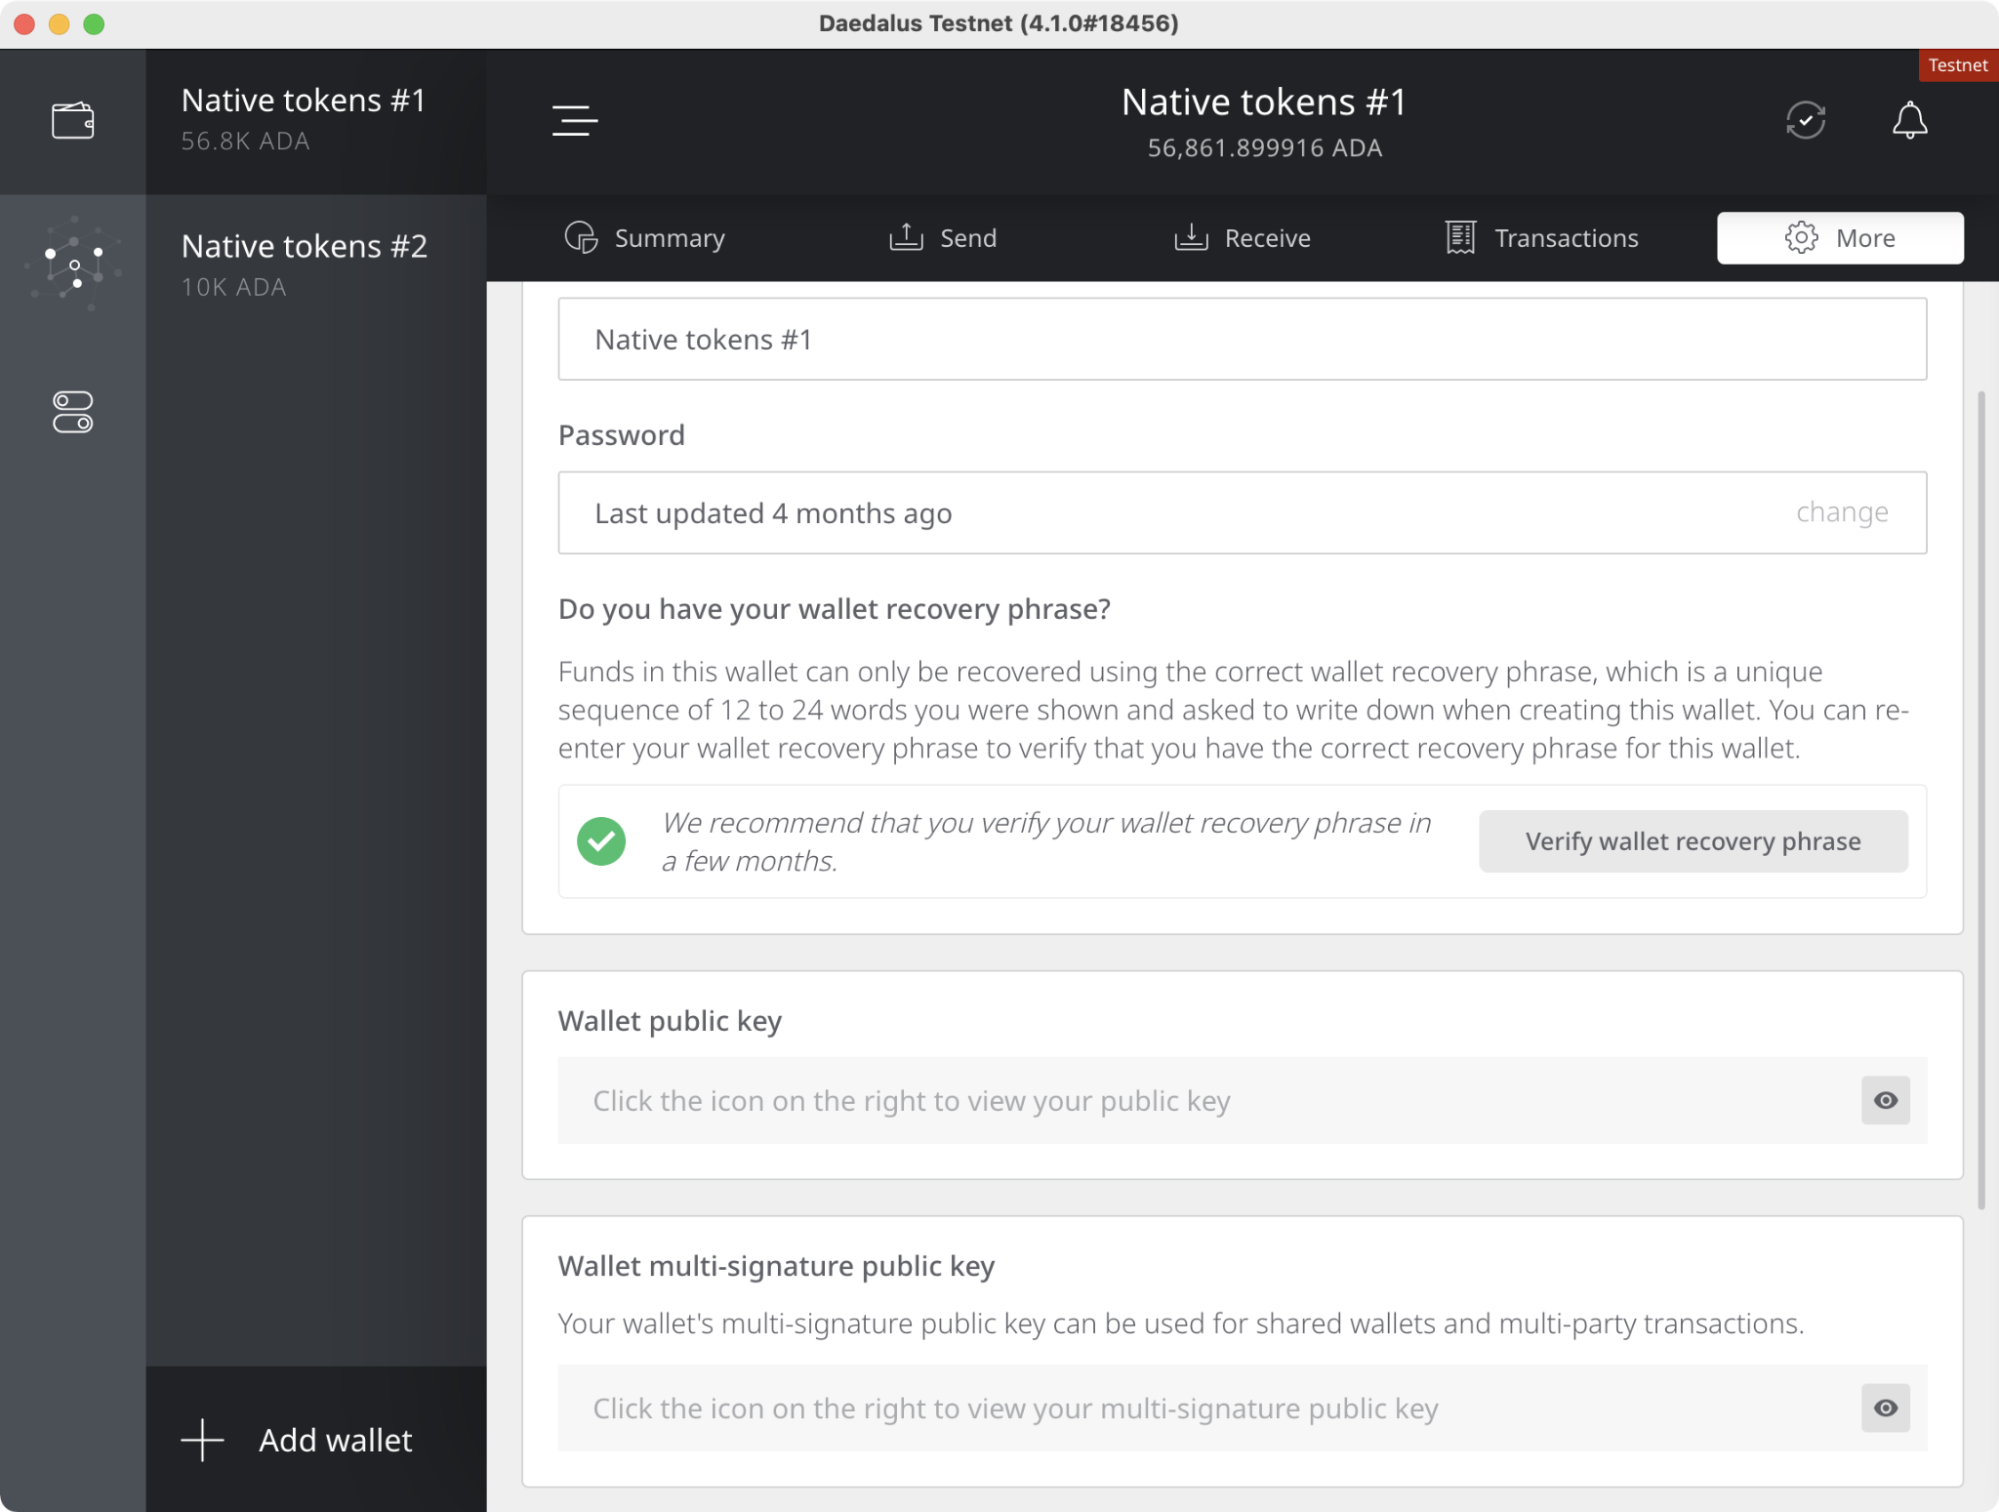Toggle the hamburger sidebar menu icon
1999x1512 pixels.
click(574, 121)
